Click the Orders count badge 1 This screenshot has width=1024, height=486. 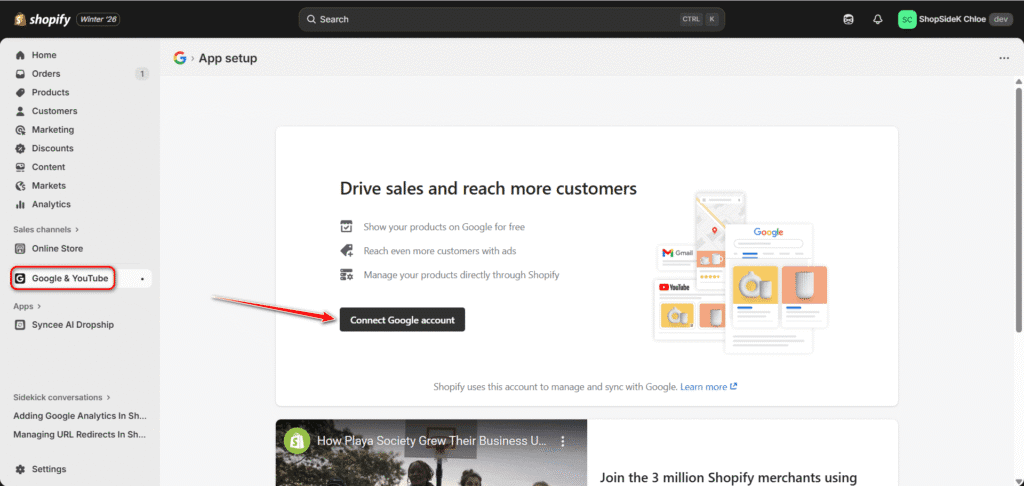pos(142,74)
